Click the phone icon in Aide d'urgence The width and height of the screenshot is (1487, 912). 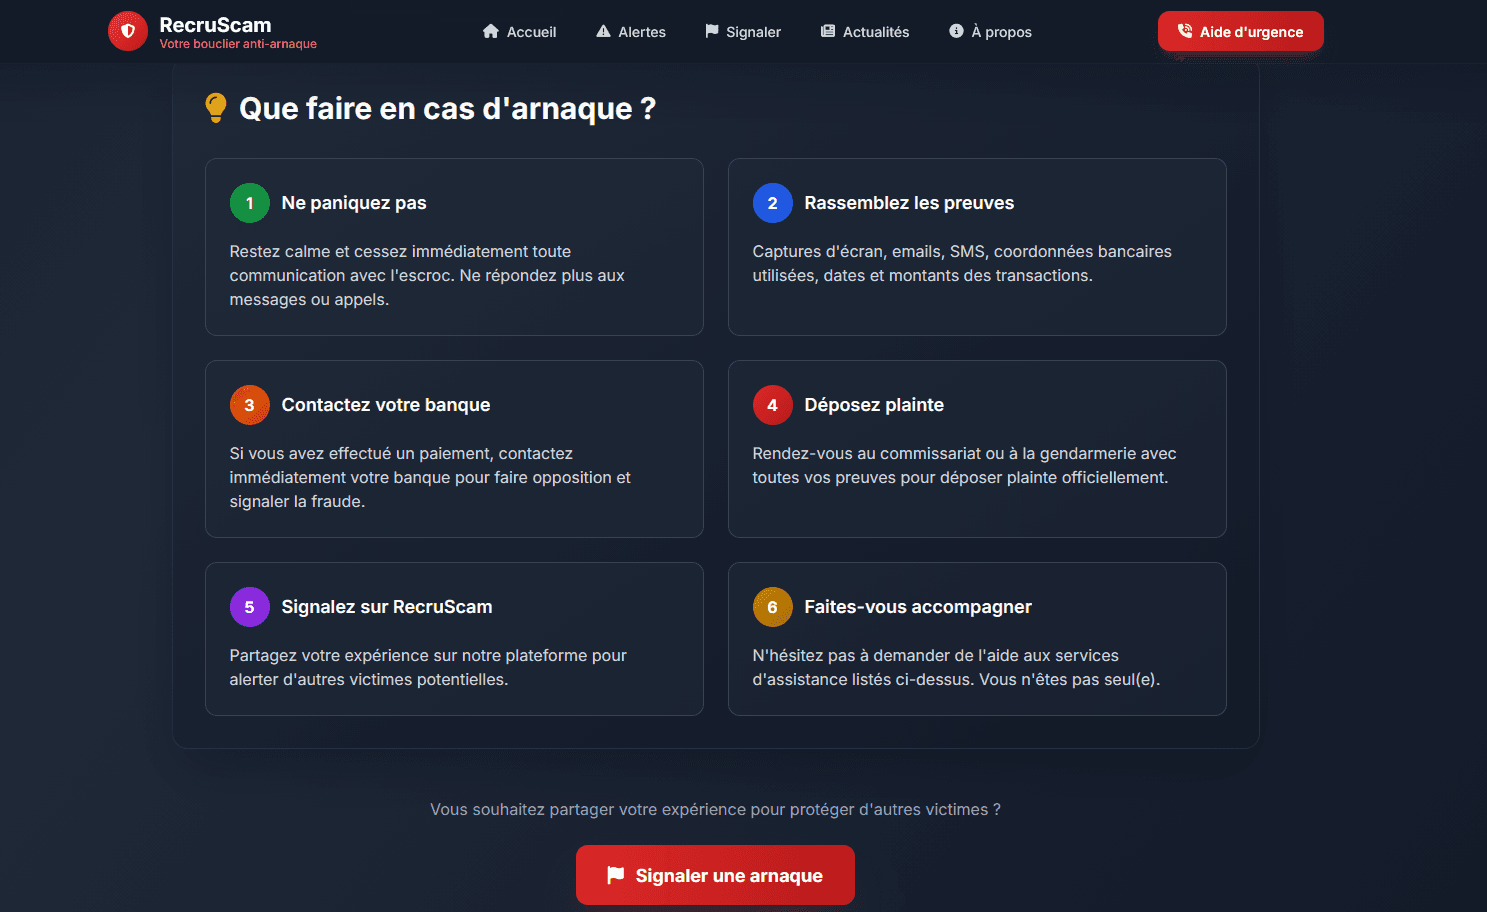click(1185, 31)
